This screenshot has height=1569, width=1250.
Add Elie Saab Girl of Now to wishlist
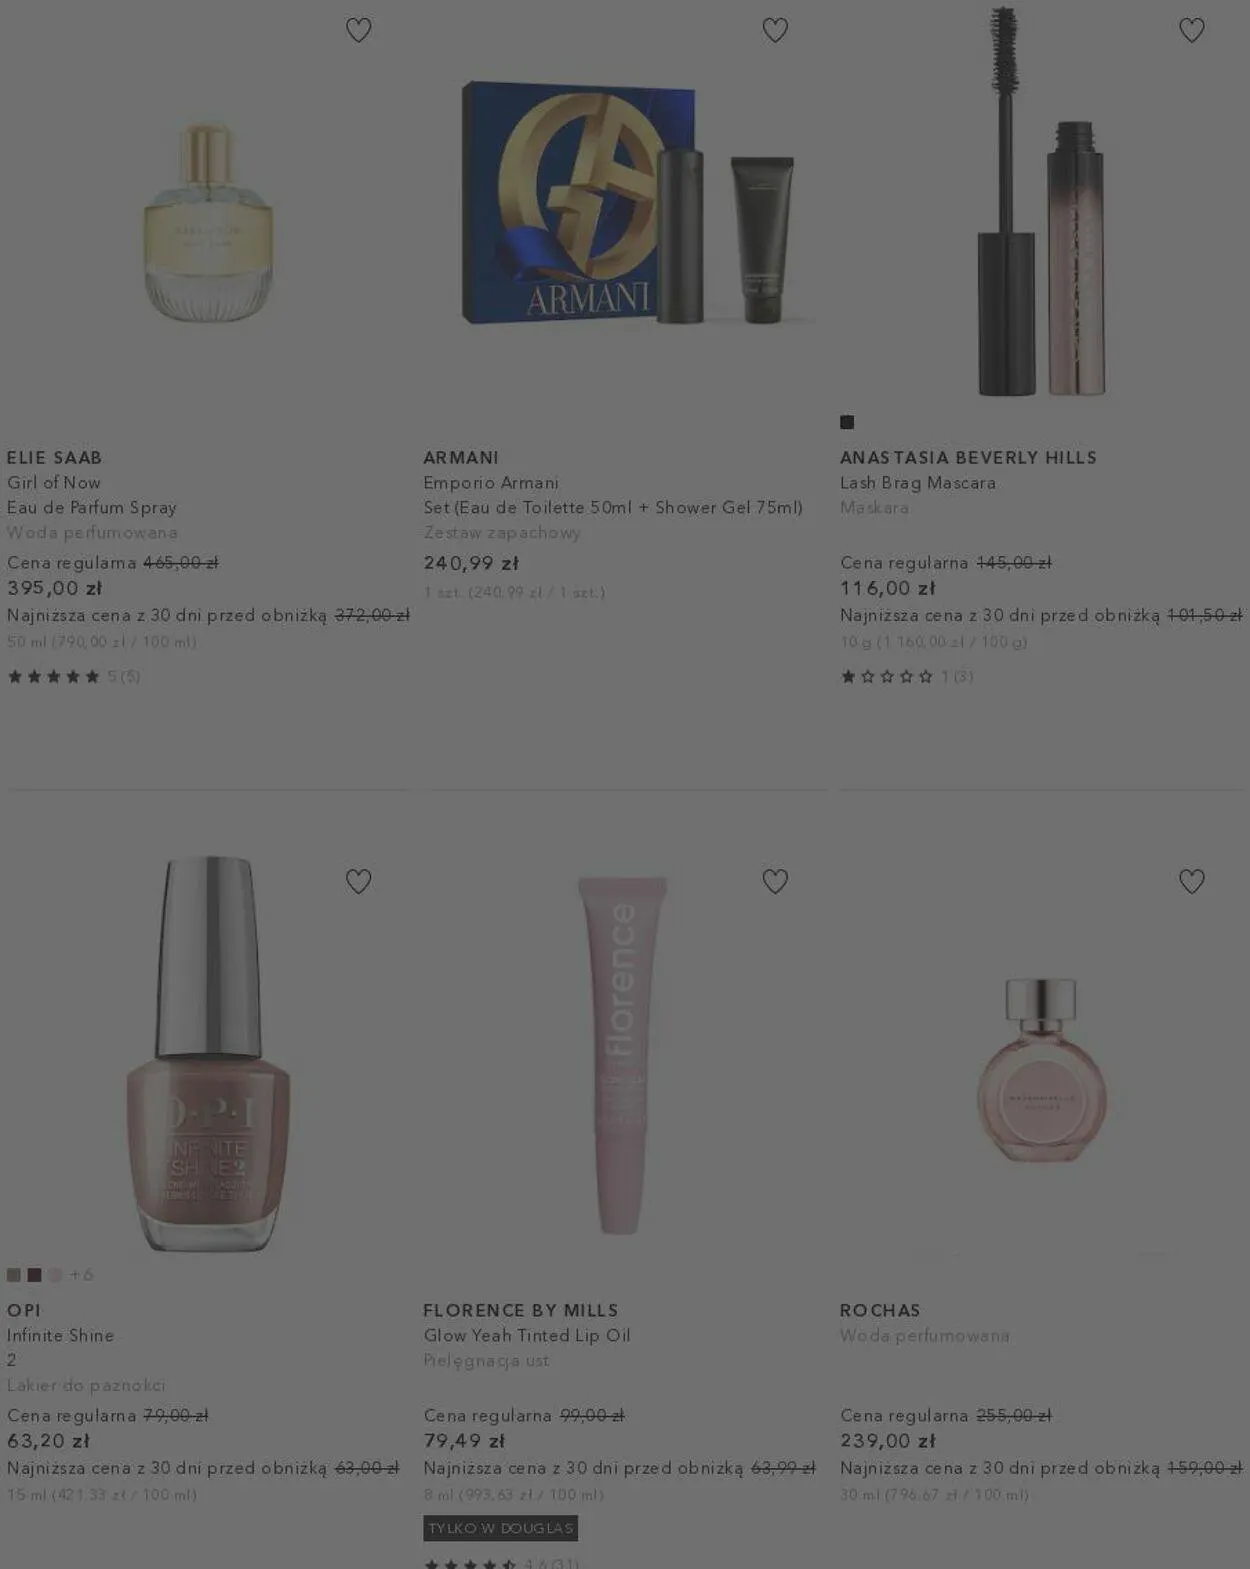358,31
